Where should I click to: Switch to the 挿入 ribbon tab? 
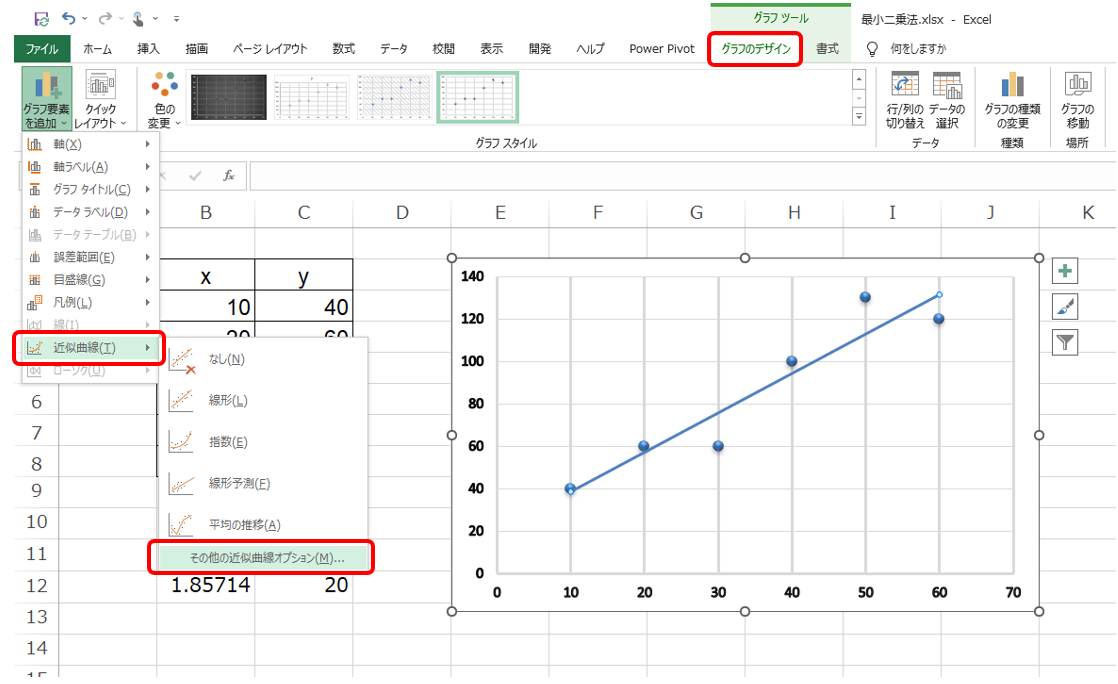point(148,49)
